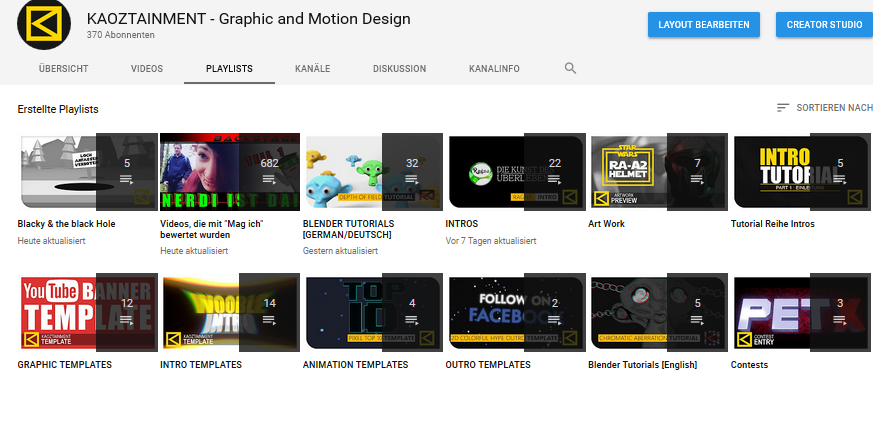Open CREATOR STUDIO
The height and width of the screenshot is (421, 873).
pyautogui.click(x=823, y=24)
